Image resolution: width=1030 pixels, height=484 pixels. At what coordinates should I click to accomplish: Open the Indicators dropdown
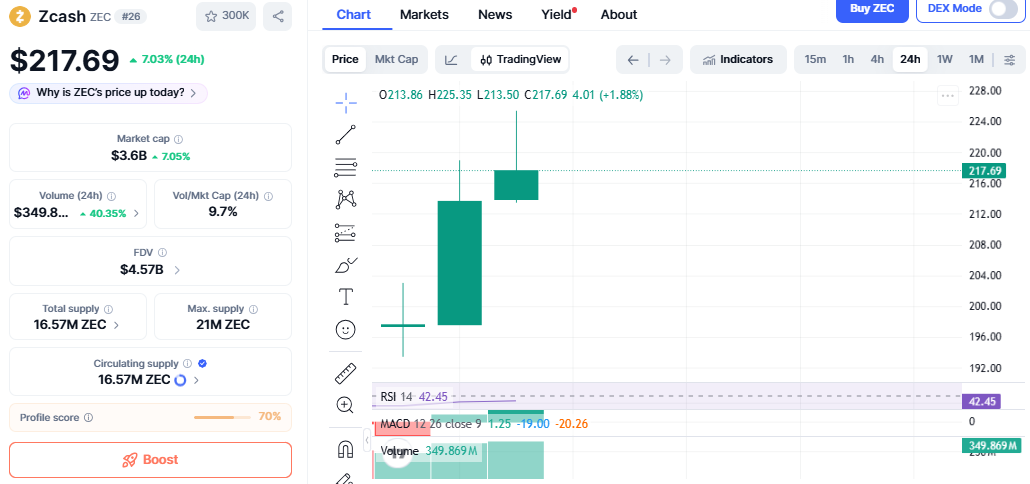coord(738,60)
